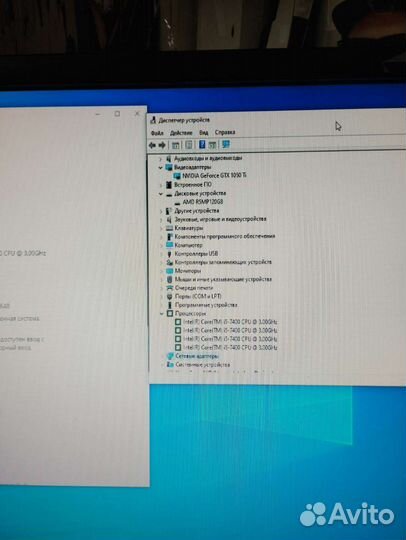Open Properties via the toolbar sheet icon
This screenshot has height=540, width=406.
tap(188, 145)
